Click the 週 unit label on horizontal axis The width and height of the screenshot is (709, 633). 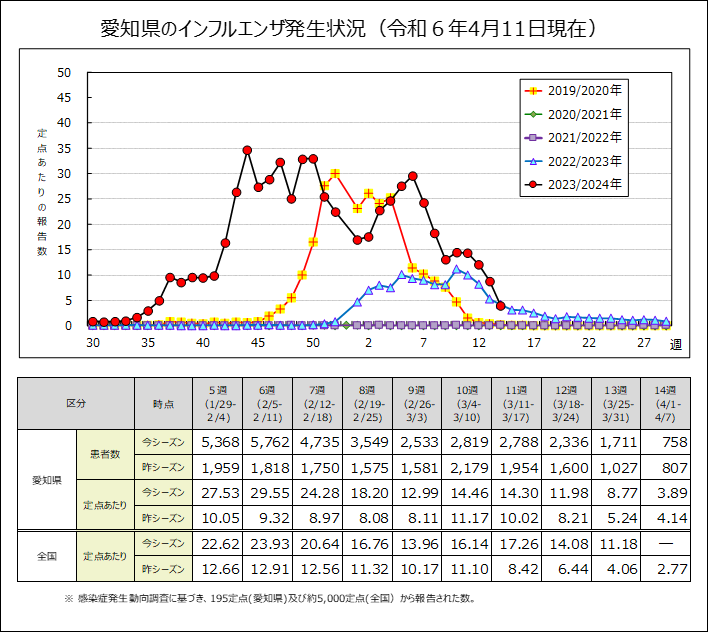[x=676, y=345]
